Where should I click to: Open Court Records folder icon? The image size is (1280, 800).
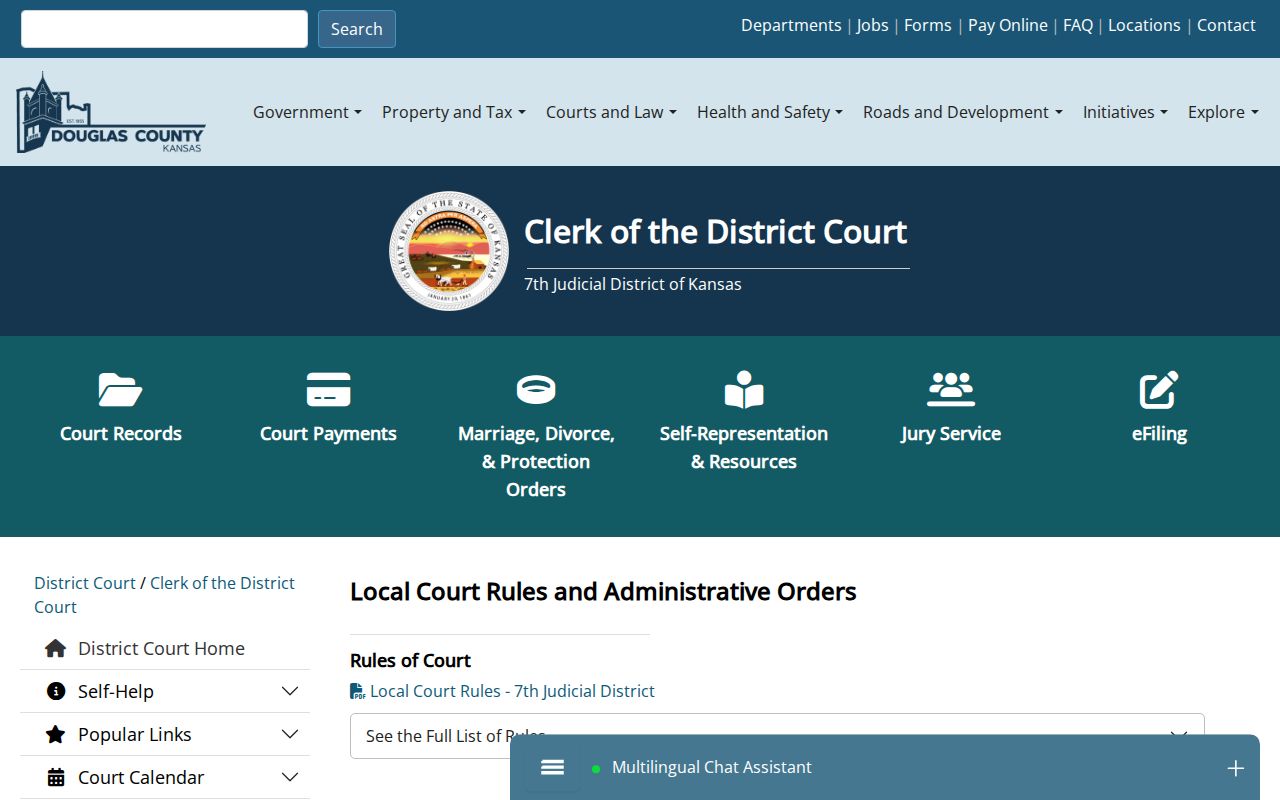(x=120, y=389)
